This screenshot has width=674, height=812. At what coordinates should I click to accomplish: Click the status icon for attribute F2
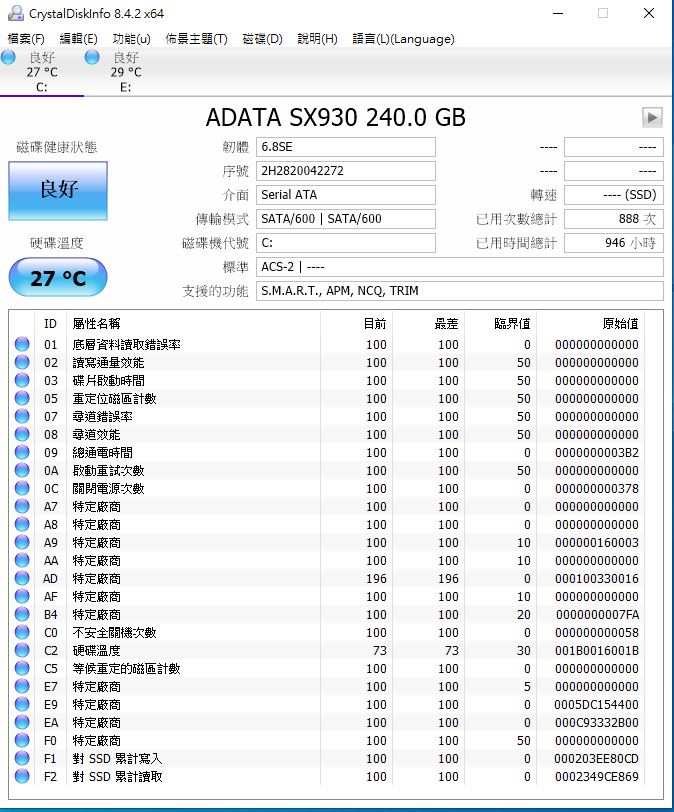pos(22,776)
